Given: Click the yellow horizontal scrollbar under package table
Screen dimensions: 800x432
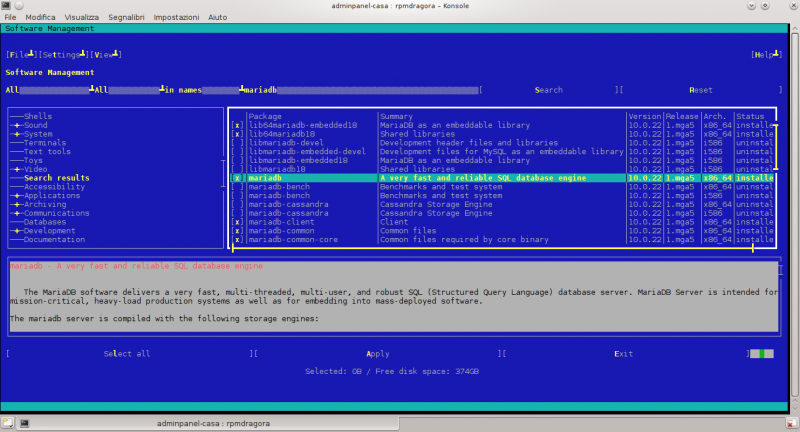Looking at the screenshot, I should pyautogui.click(x=492, y=249).
